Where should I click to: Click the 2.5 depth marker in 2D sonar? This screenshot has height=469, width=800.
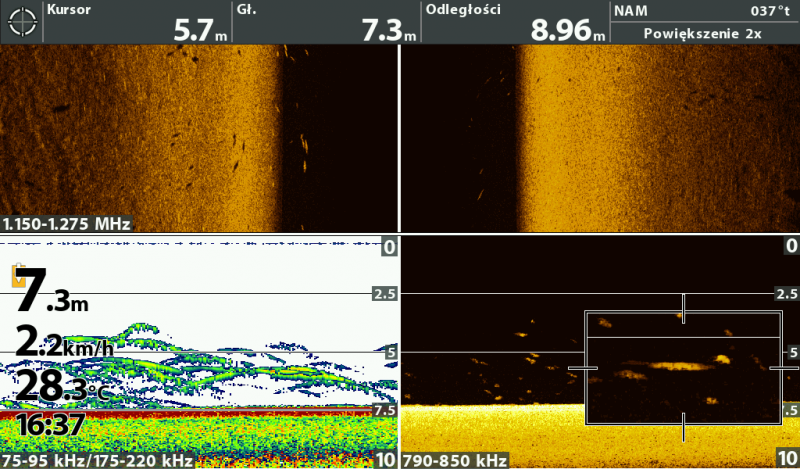pyautogui.click(x=384, y=294)
